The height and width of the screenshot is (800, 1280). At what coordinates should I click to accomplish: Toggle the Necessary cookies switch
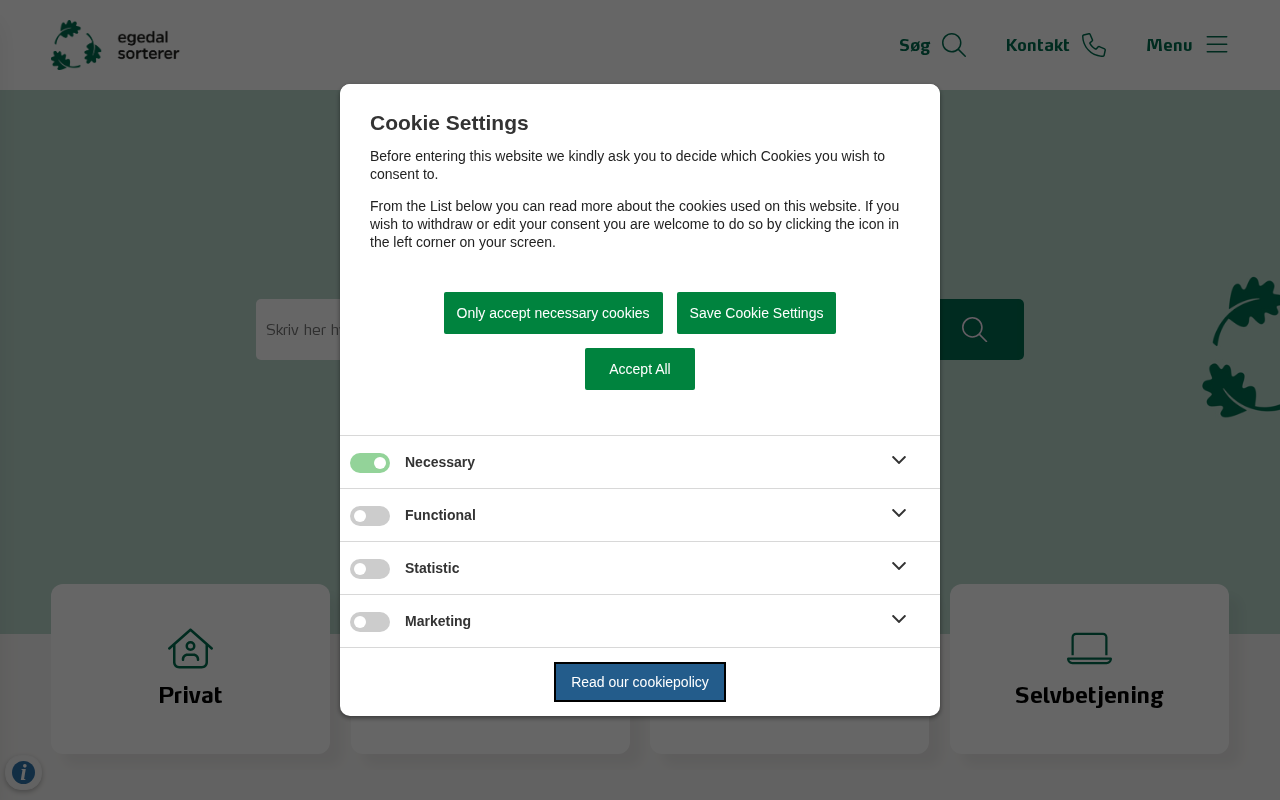click(370, 463)
